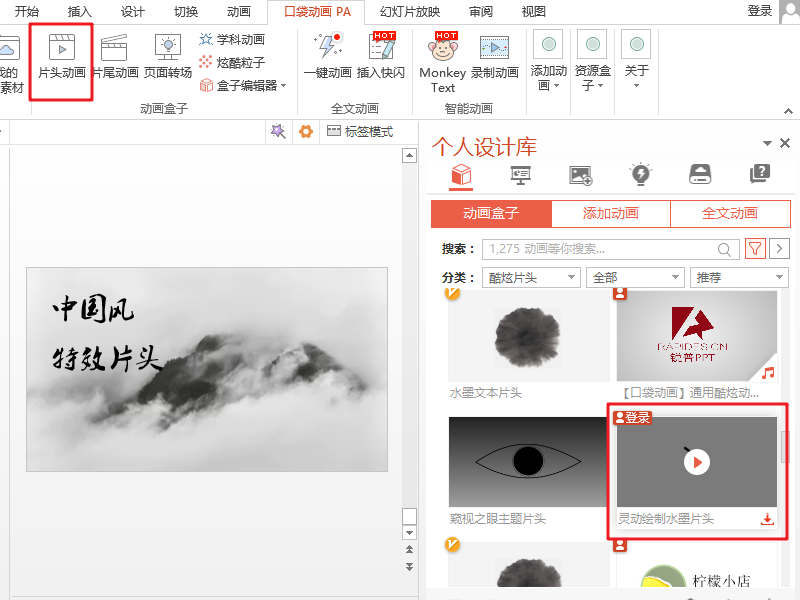Select 动画盒子 panel tab

pos(491,213)
